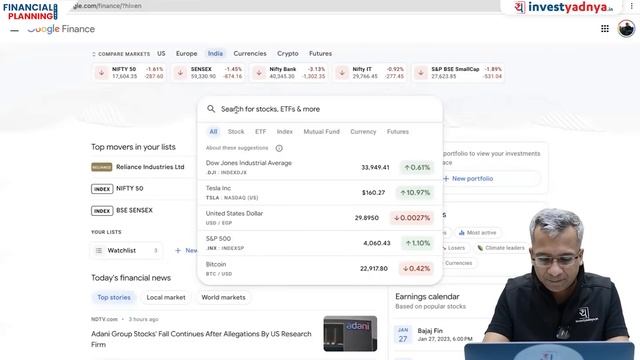Click the USD/EGP 0.0027% change badge
This screenshot has height=360, width=640.
coord(412,218)
